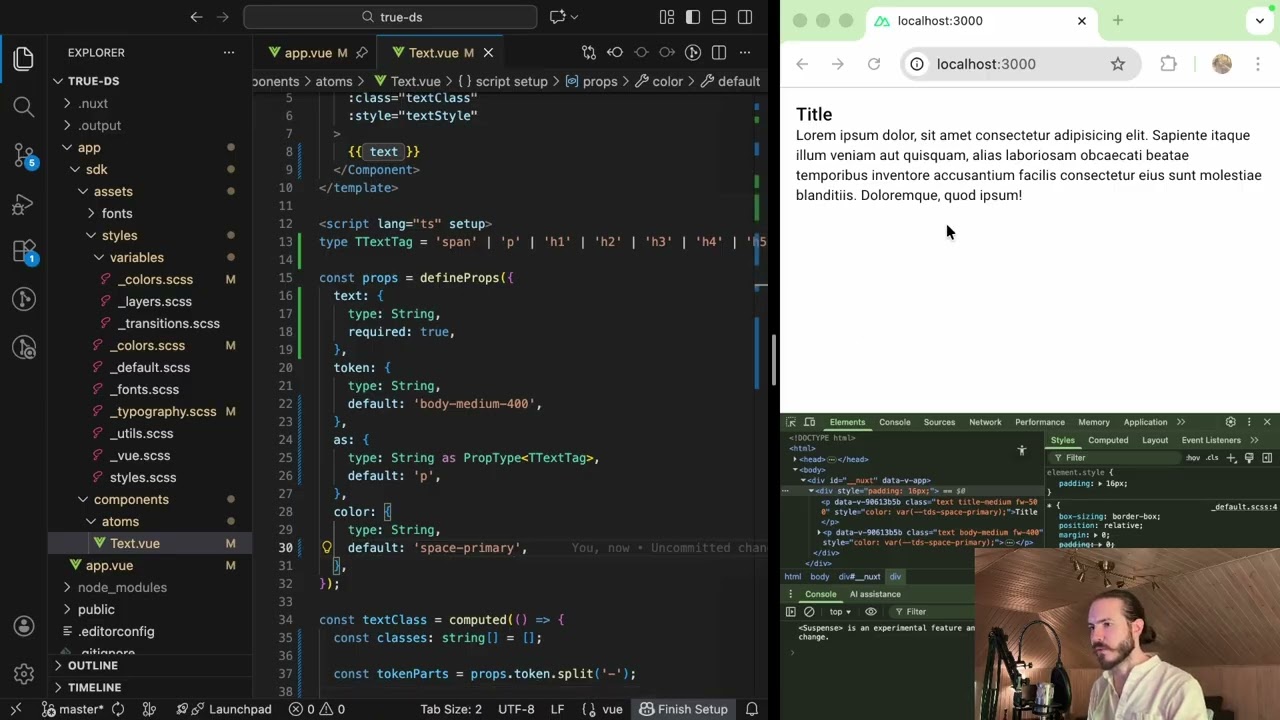Open the AI assistance drawer tab
The width and height of the screenshot is (1280, 720).
pyautogui.click(x=875, y=594)
